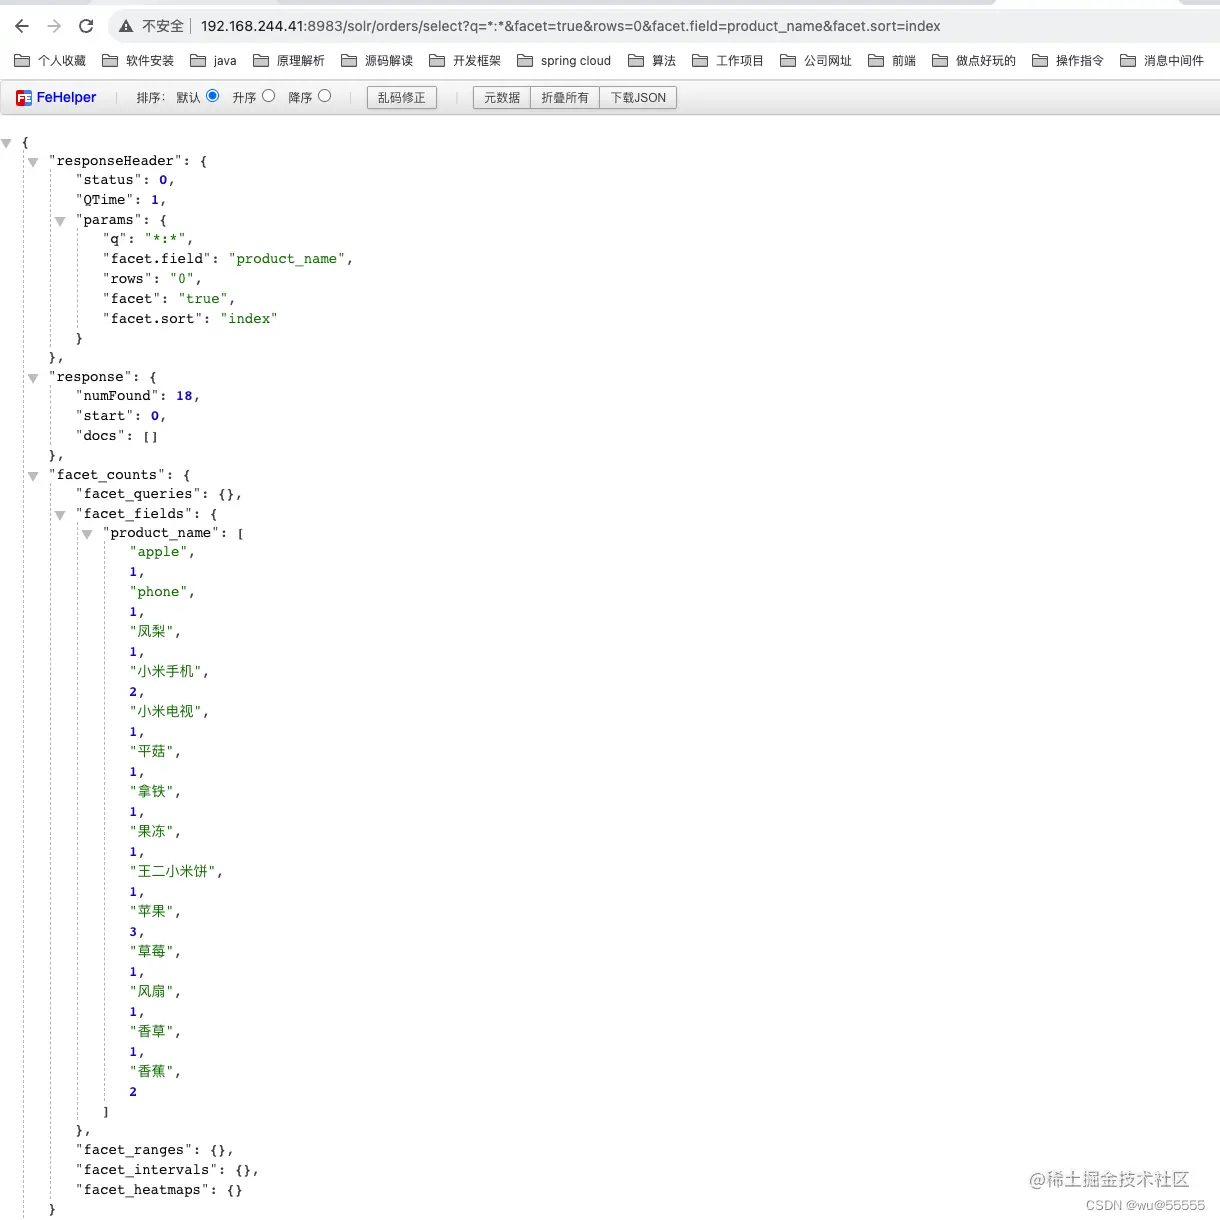The width and height of the screenshot is (1220, 1220).
Task: Click the "status" key
Action: 109,180
